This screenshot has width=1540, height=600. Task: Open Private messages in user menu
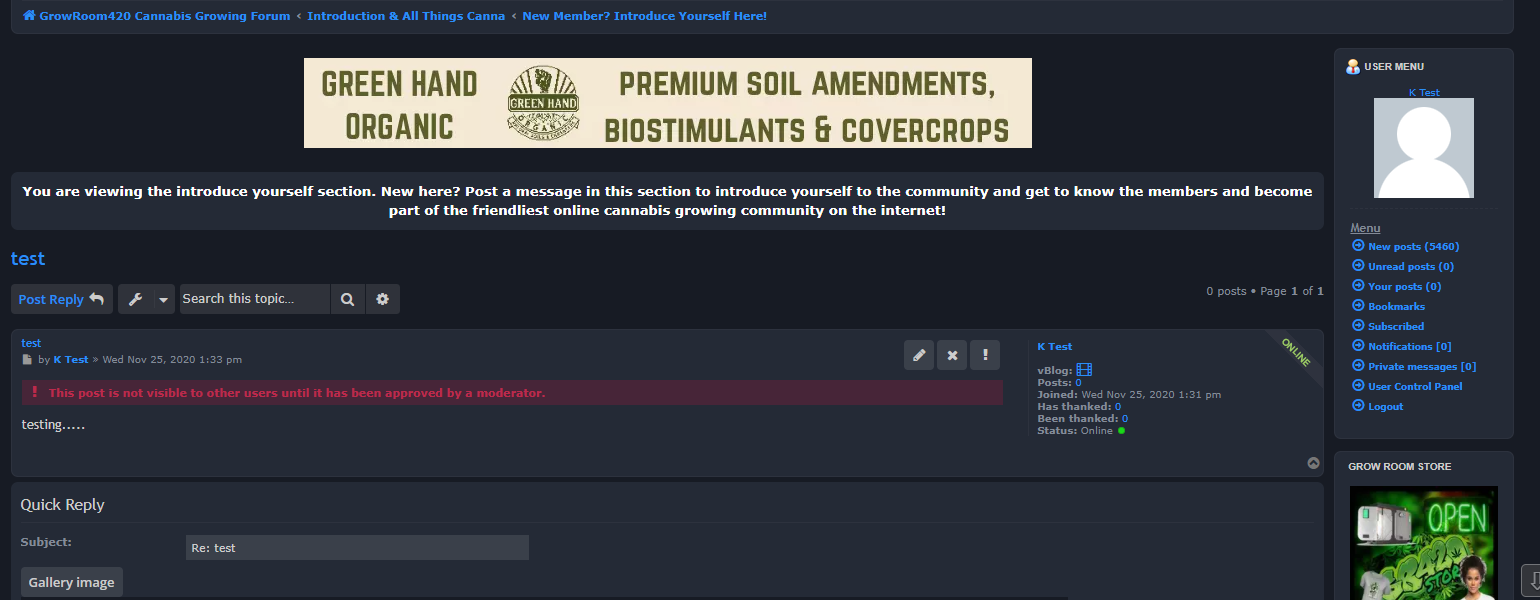(1421, 366)
